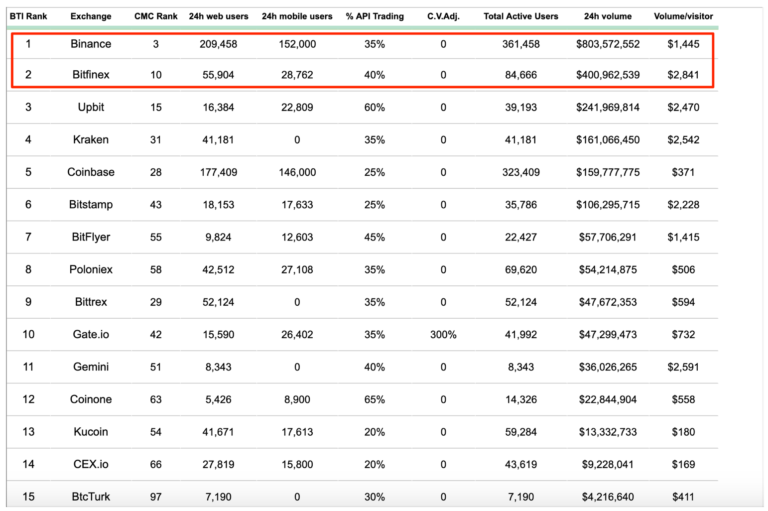768x511 pixels.
Task: Click Coinbase 24h volume $159,777,775
Action: pos(608,172)
